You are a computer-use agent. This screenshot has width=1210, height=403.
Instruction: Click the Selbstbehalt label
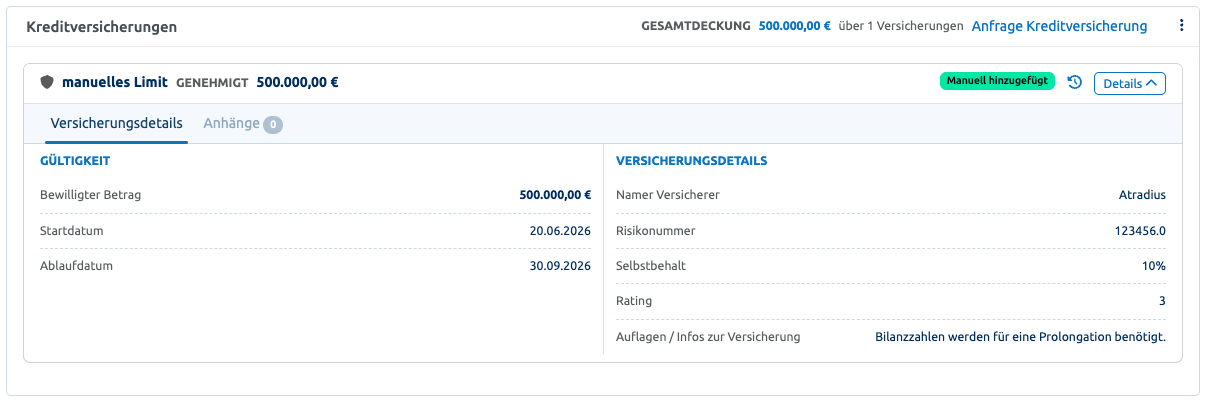point(651,266)
